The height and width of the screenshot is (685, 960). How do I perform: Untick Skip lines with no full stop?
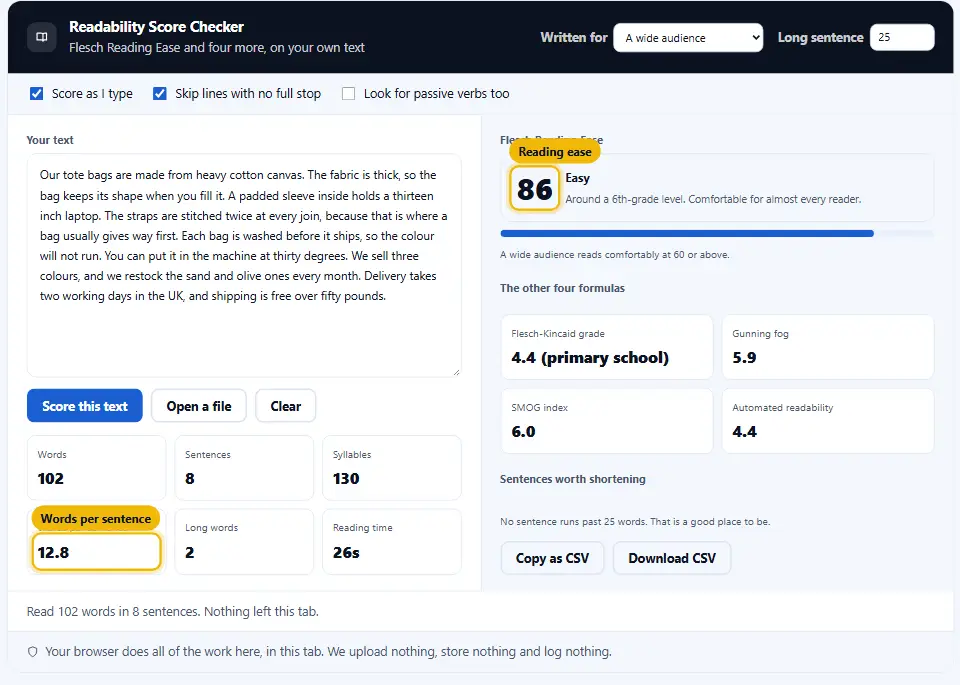(x=160, y=94)
